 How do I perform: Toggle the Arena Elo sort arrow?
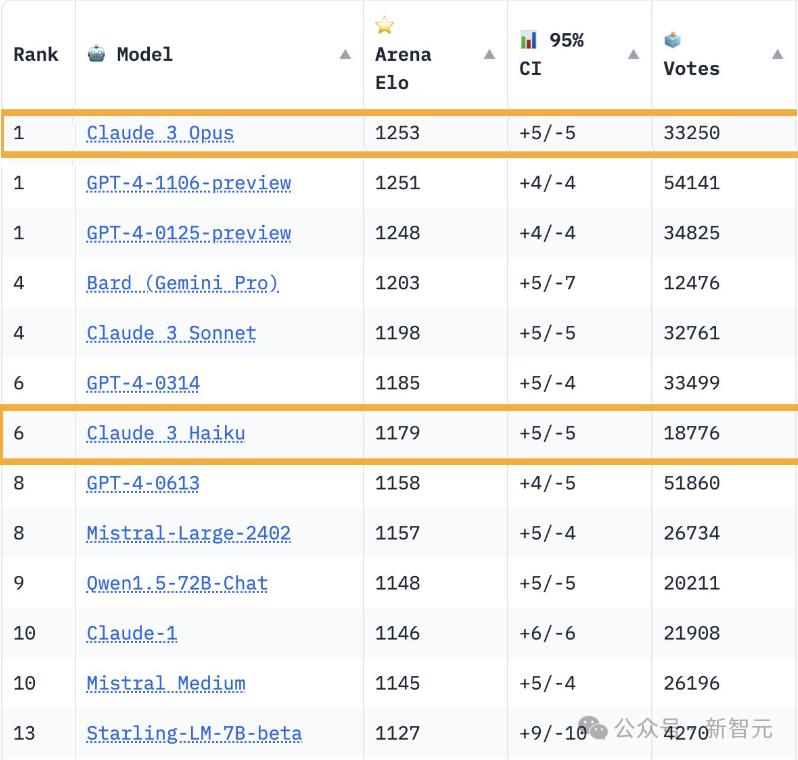489,54
